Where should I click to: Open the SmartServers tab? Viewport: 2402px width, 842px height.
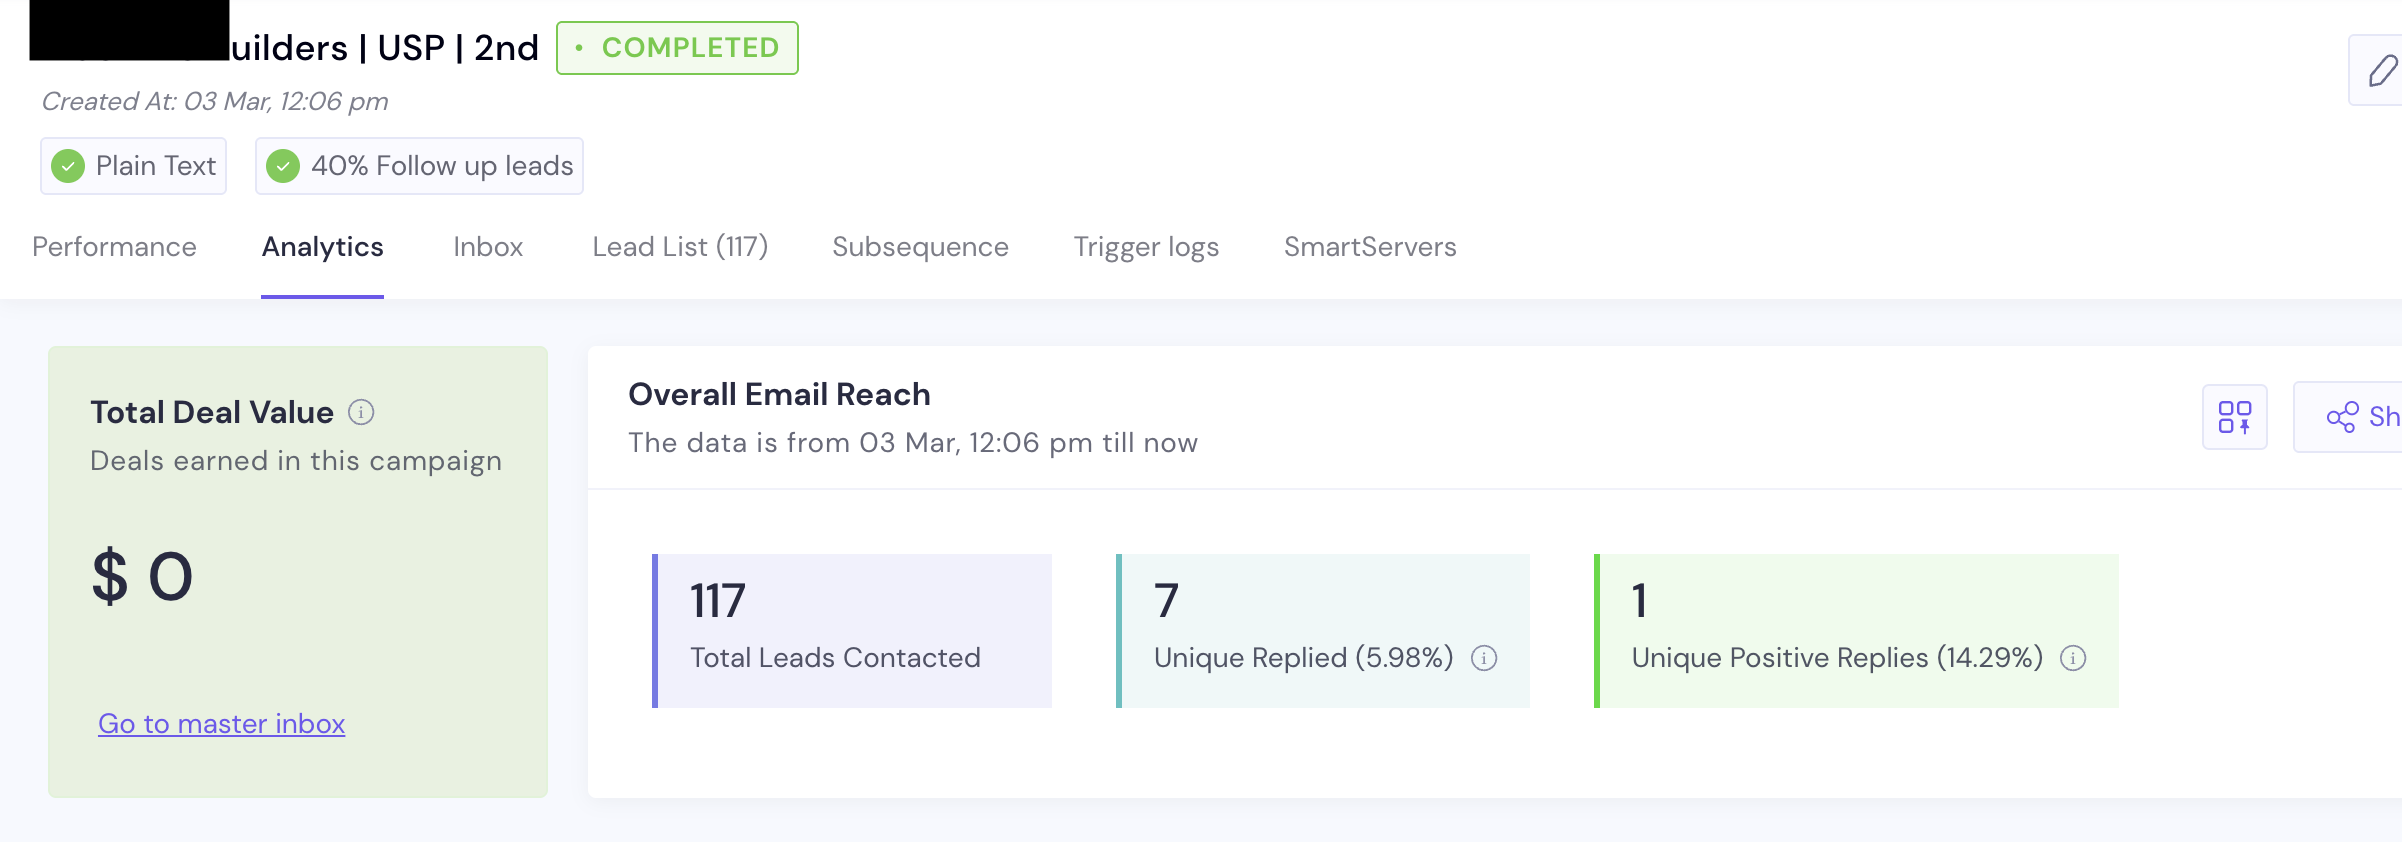click(1370, 247)
